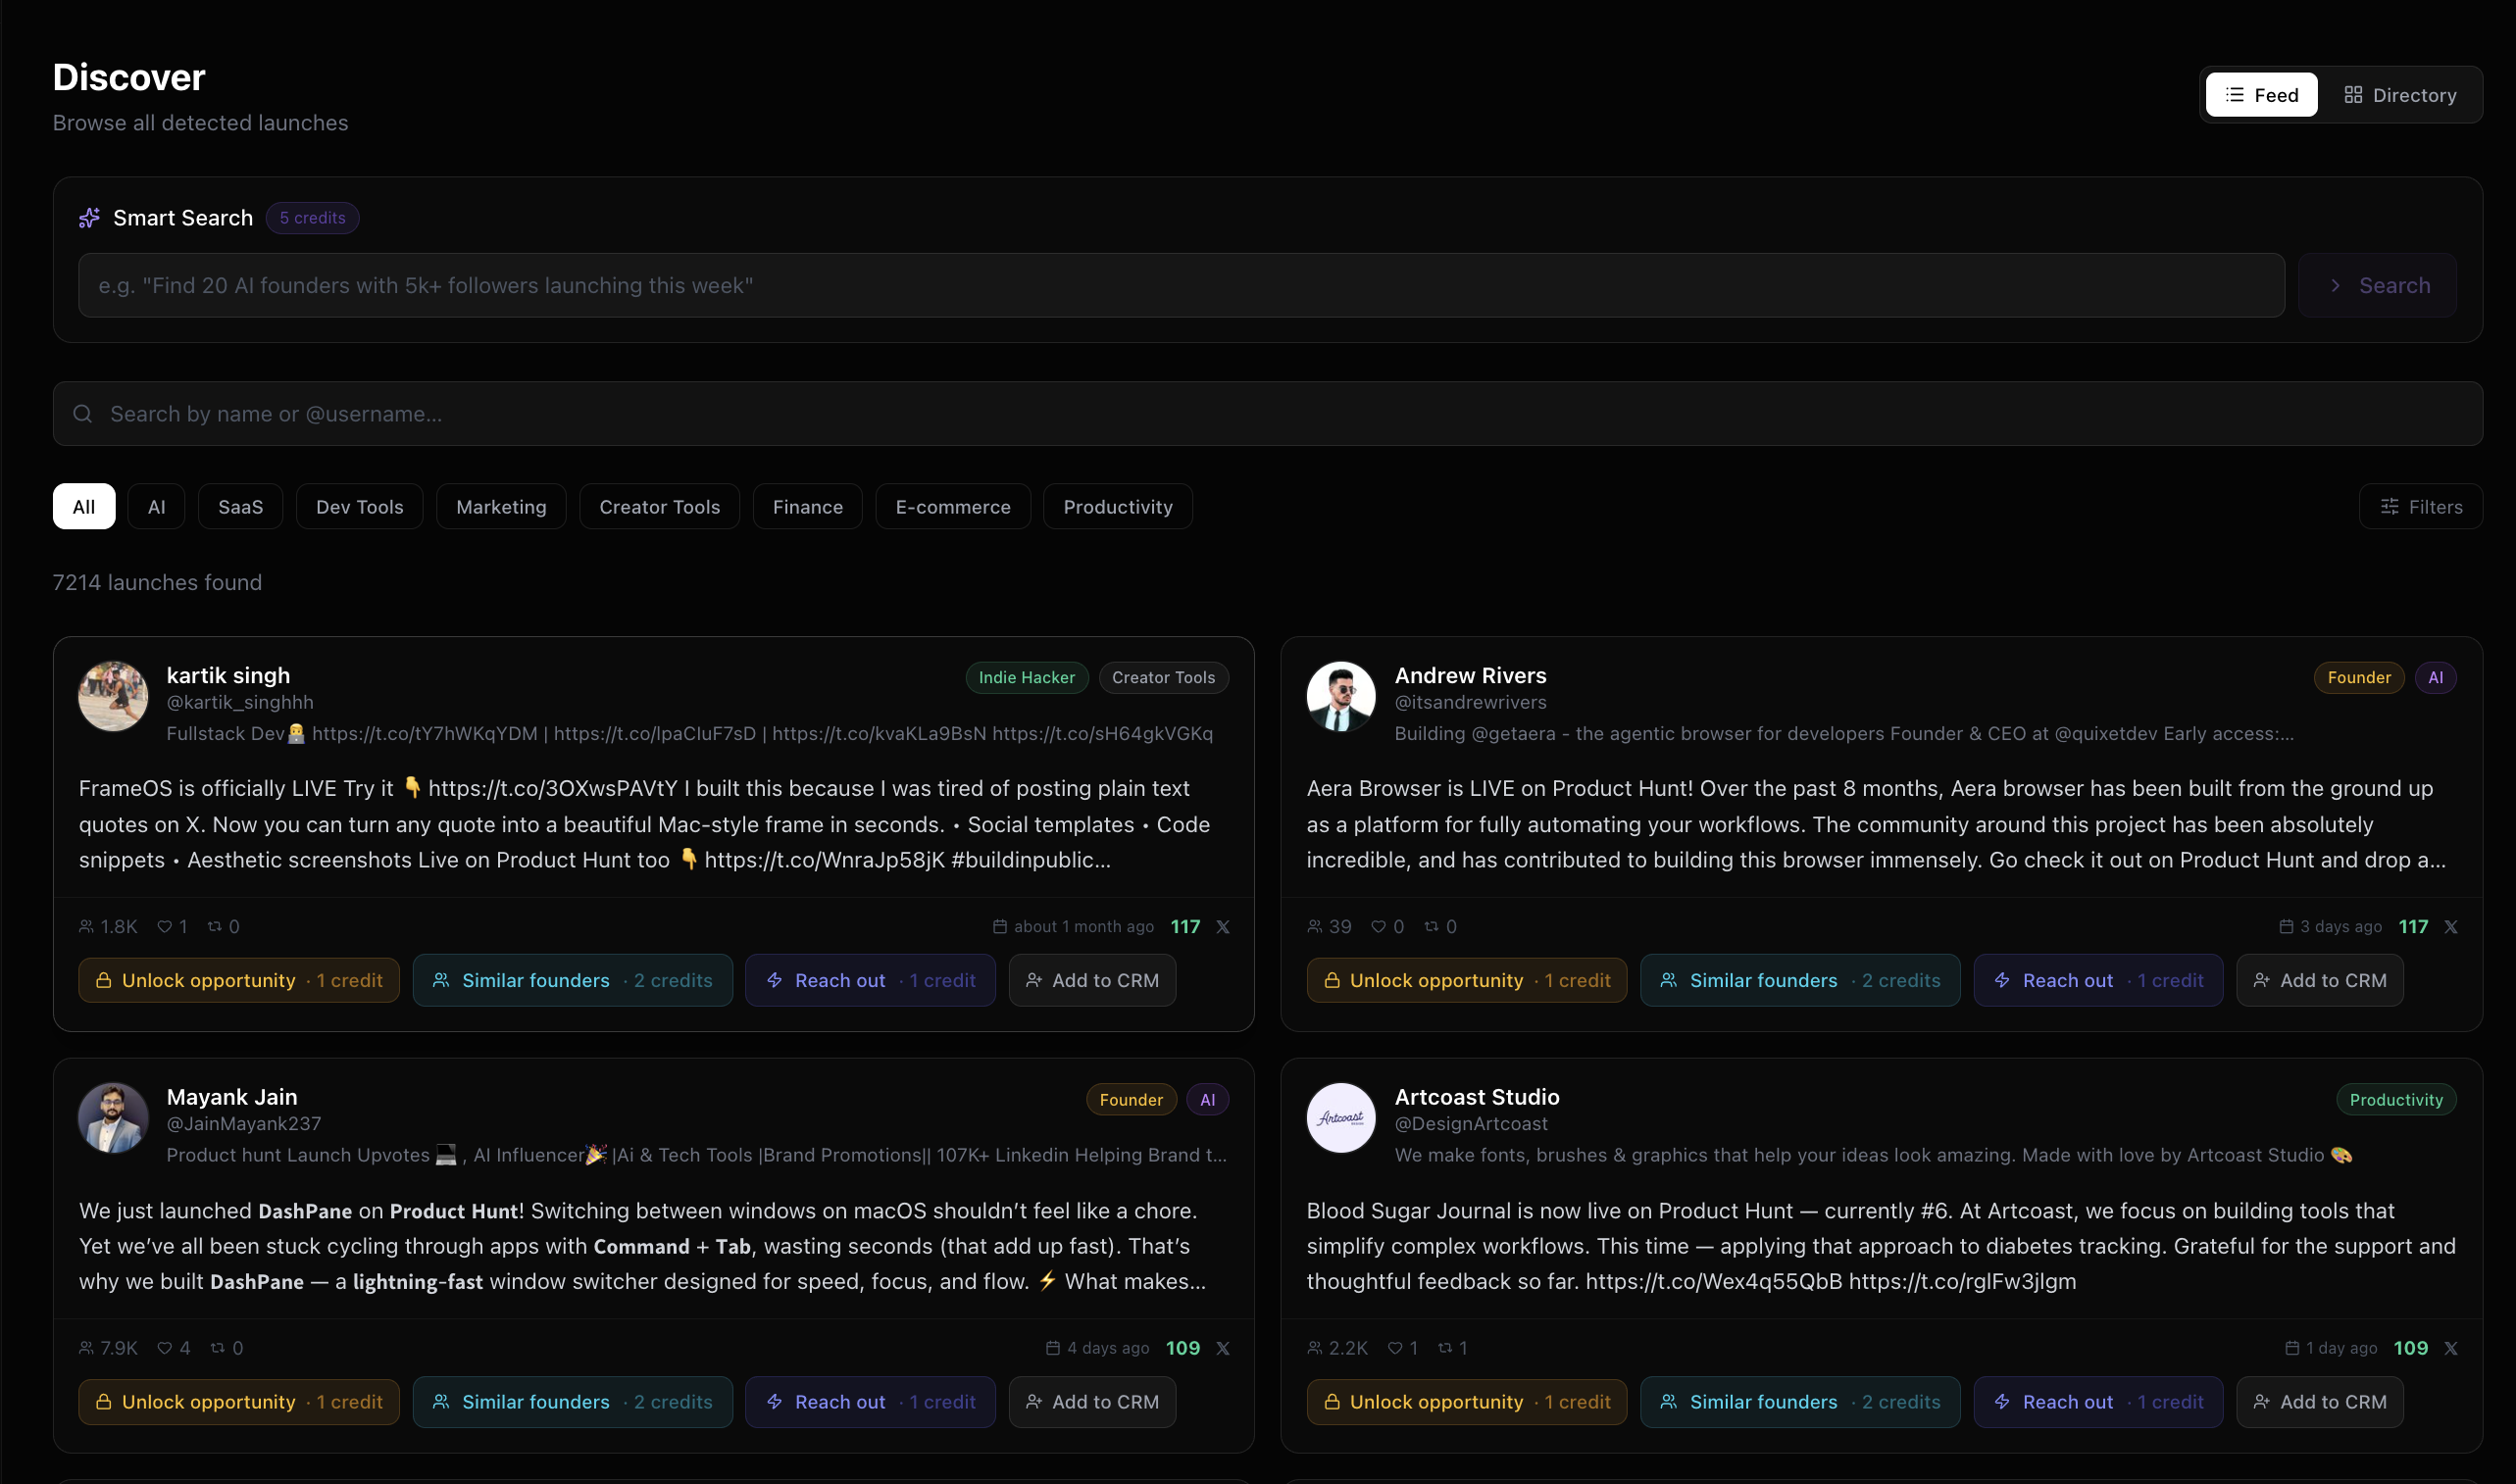The height and width of the screenshot is (1484, 2516).
Task: Find similar founders to Mayank Jain
Action: [572, 1402]
